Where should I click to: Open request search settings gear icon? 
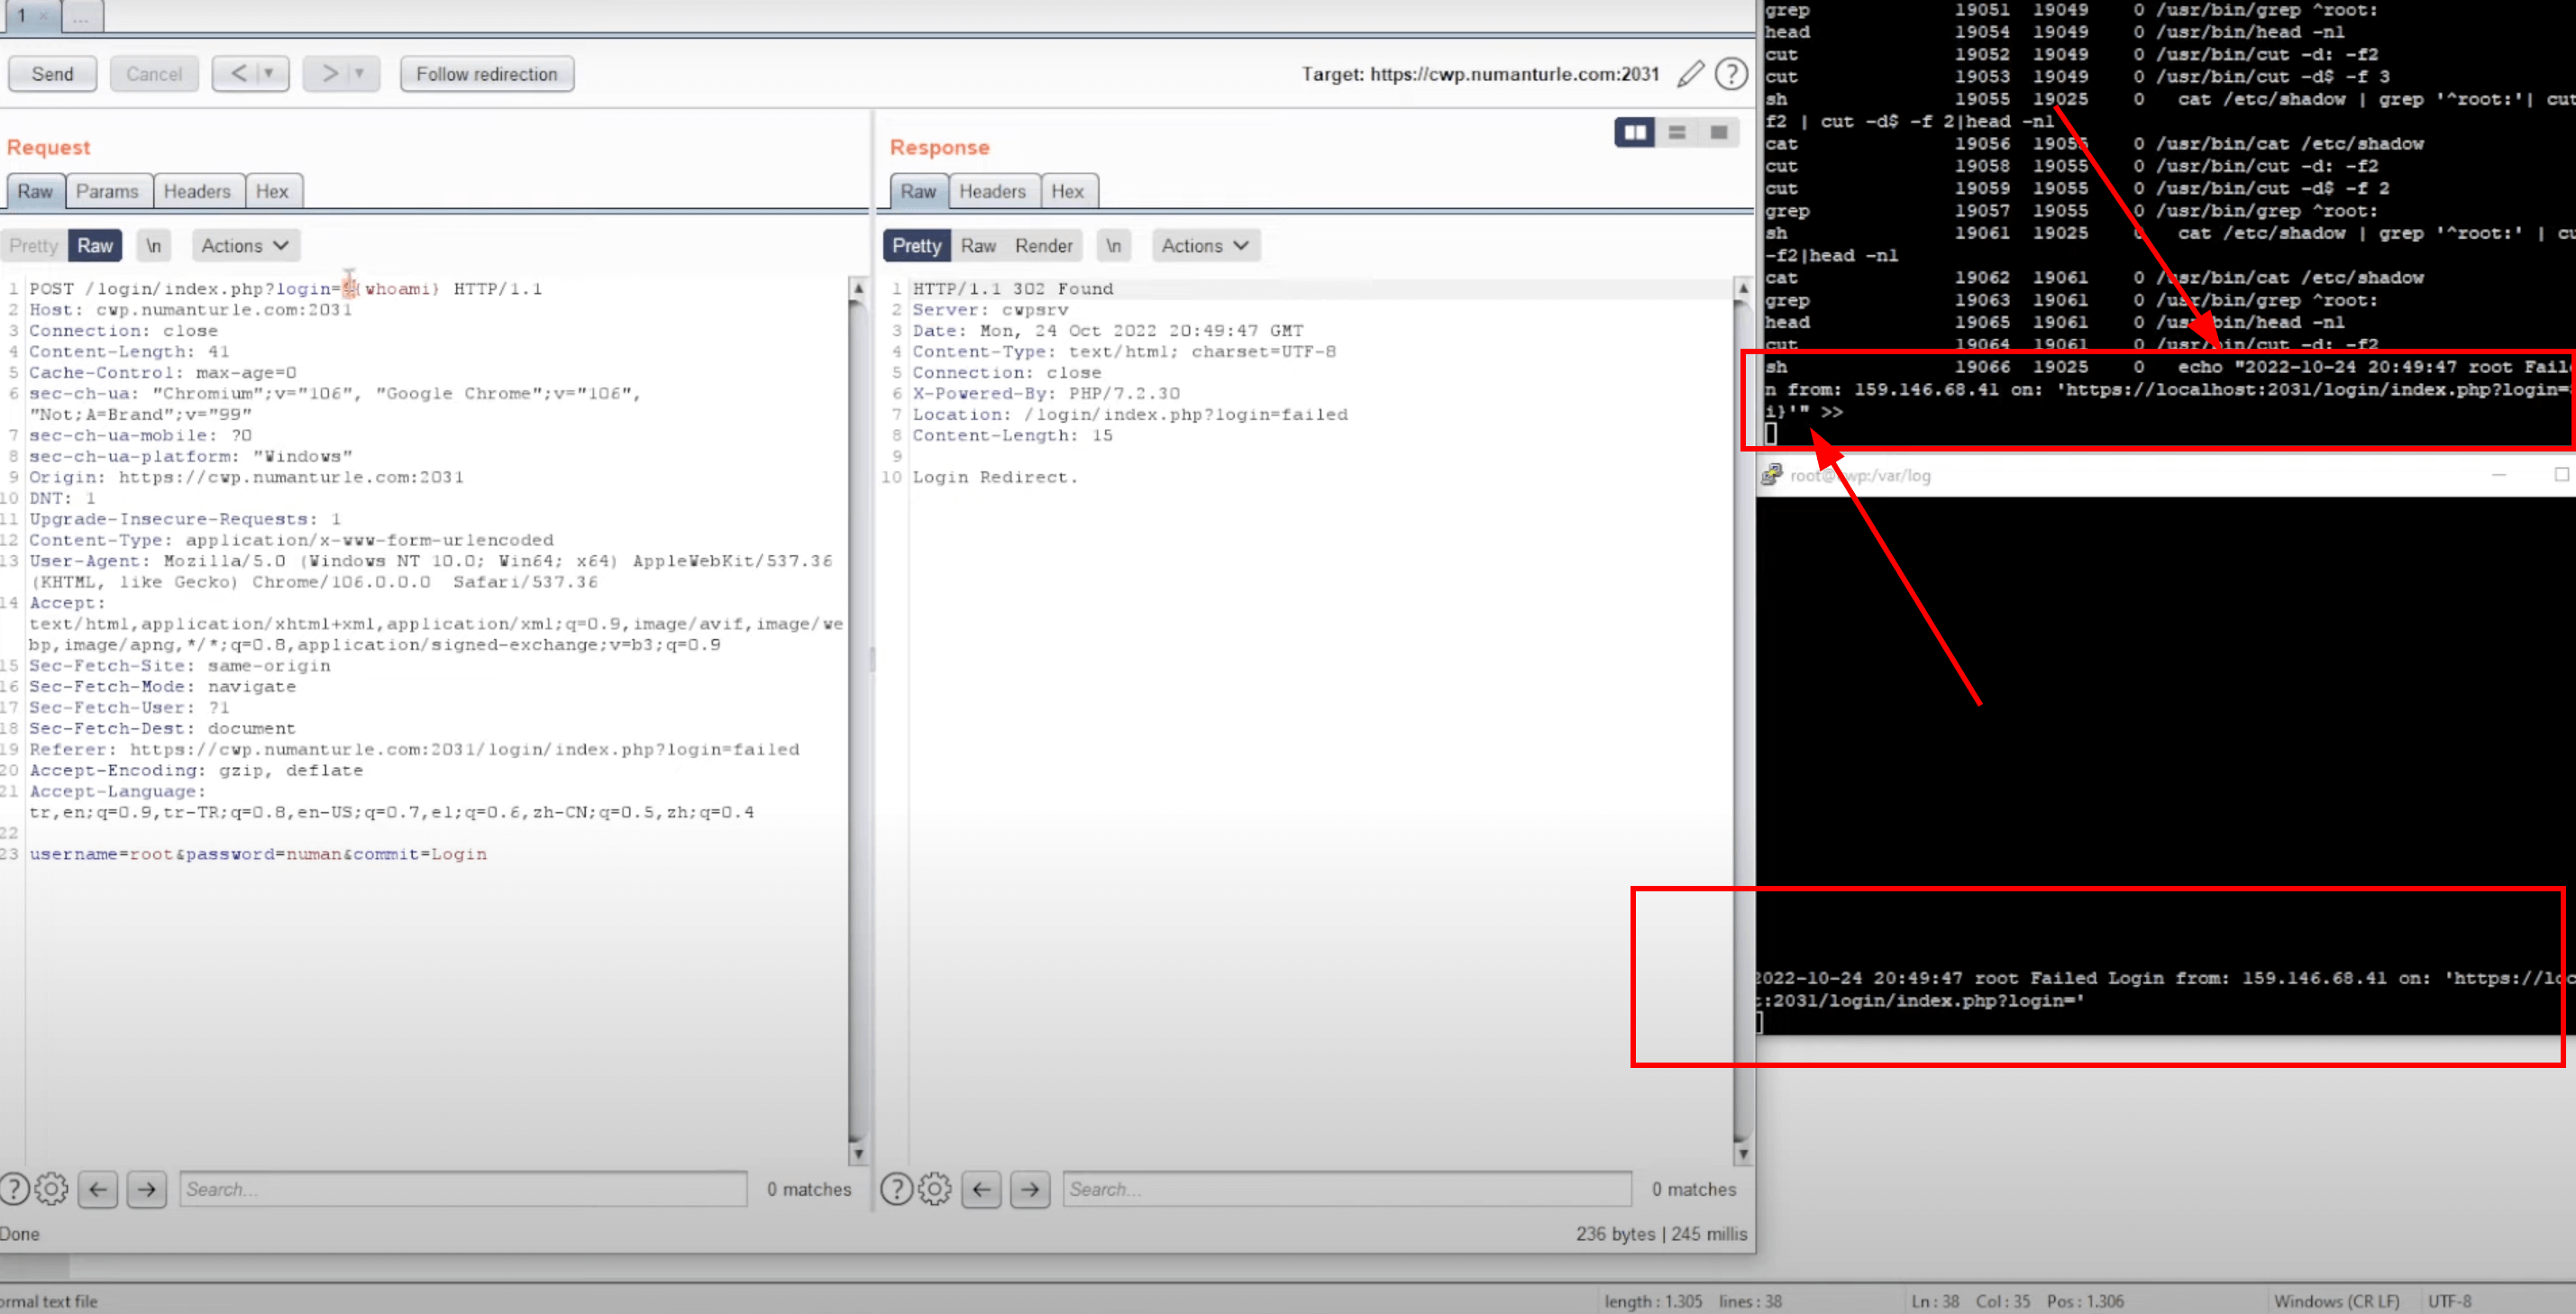click(x=51, y=1189)
